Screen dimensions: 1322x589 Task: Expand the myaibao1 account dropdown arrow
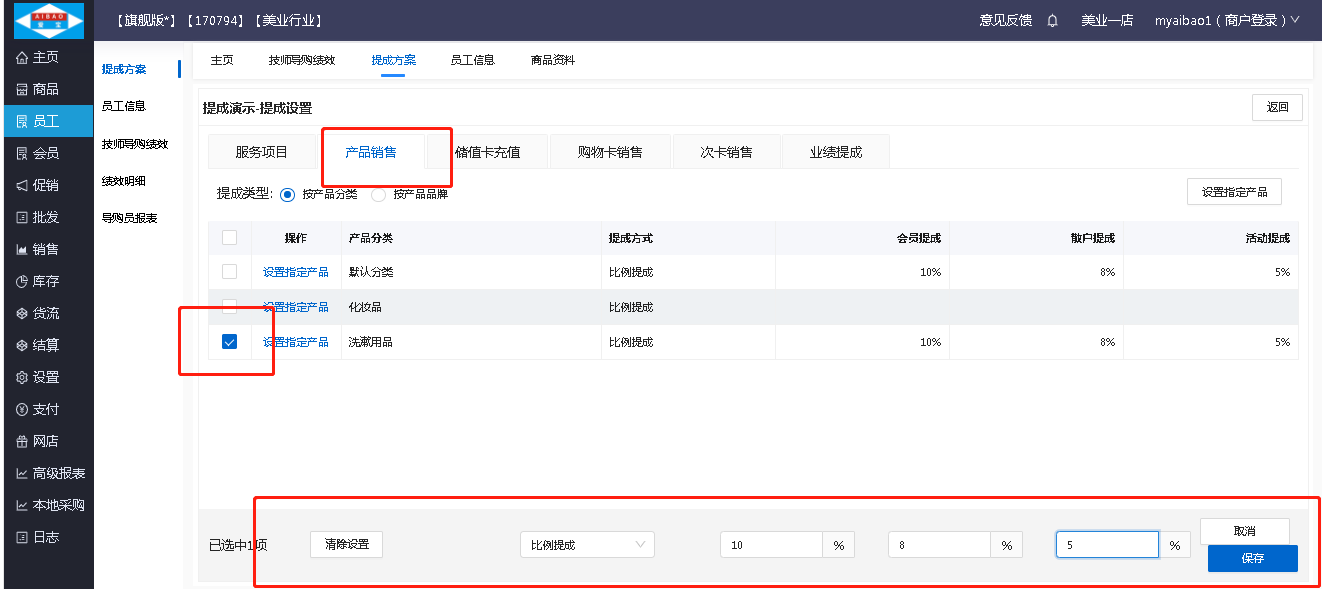point(1295,20)
